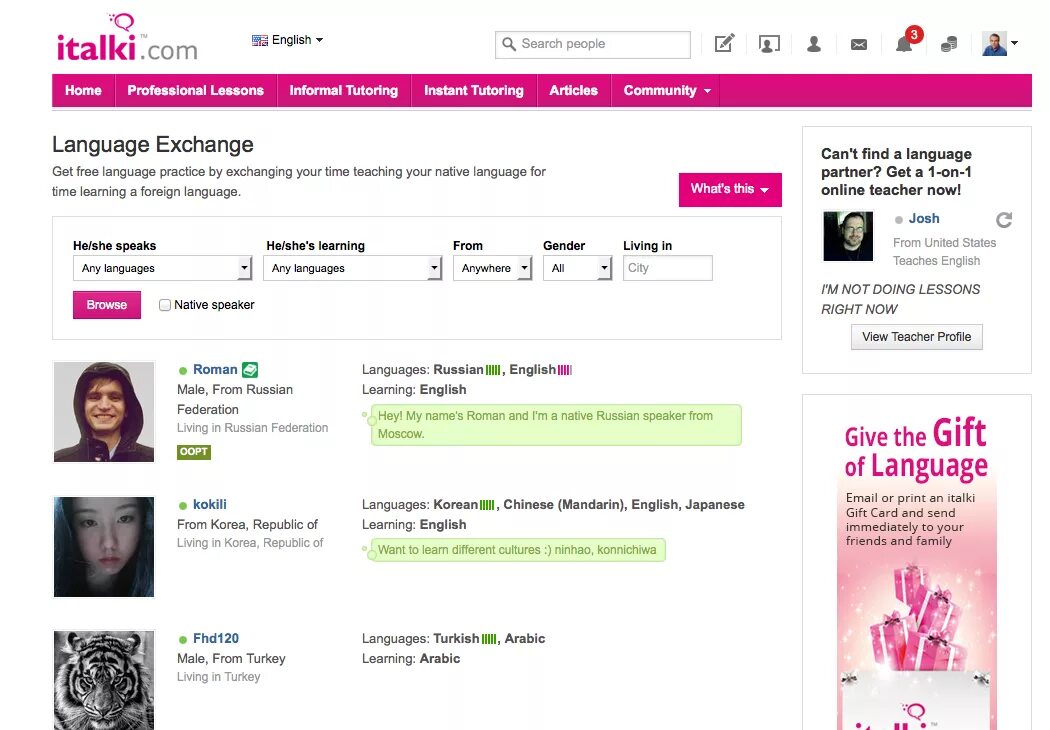This screenshot has width=1050, height=730.
Task: Click 'Teaches English' under Josh
Action: point(936,261)
